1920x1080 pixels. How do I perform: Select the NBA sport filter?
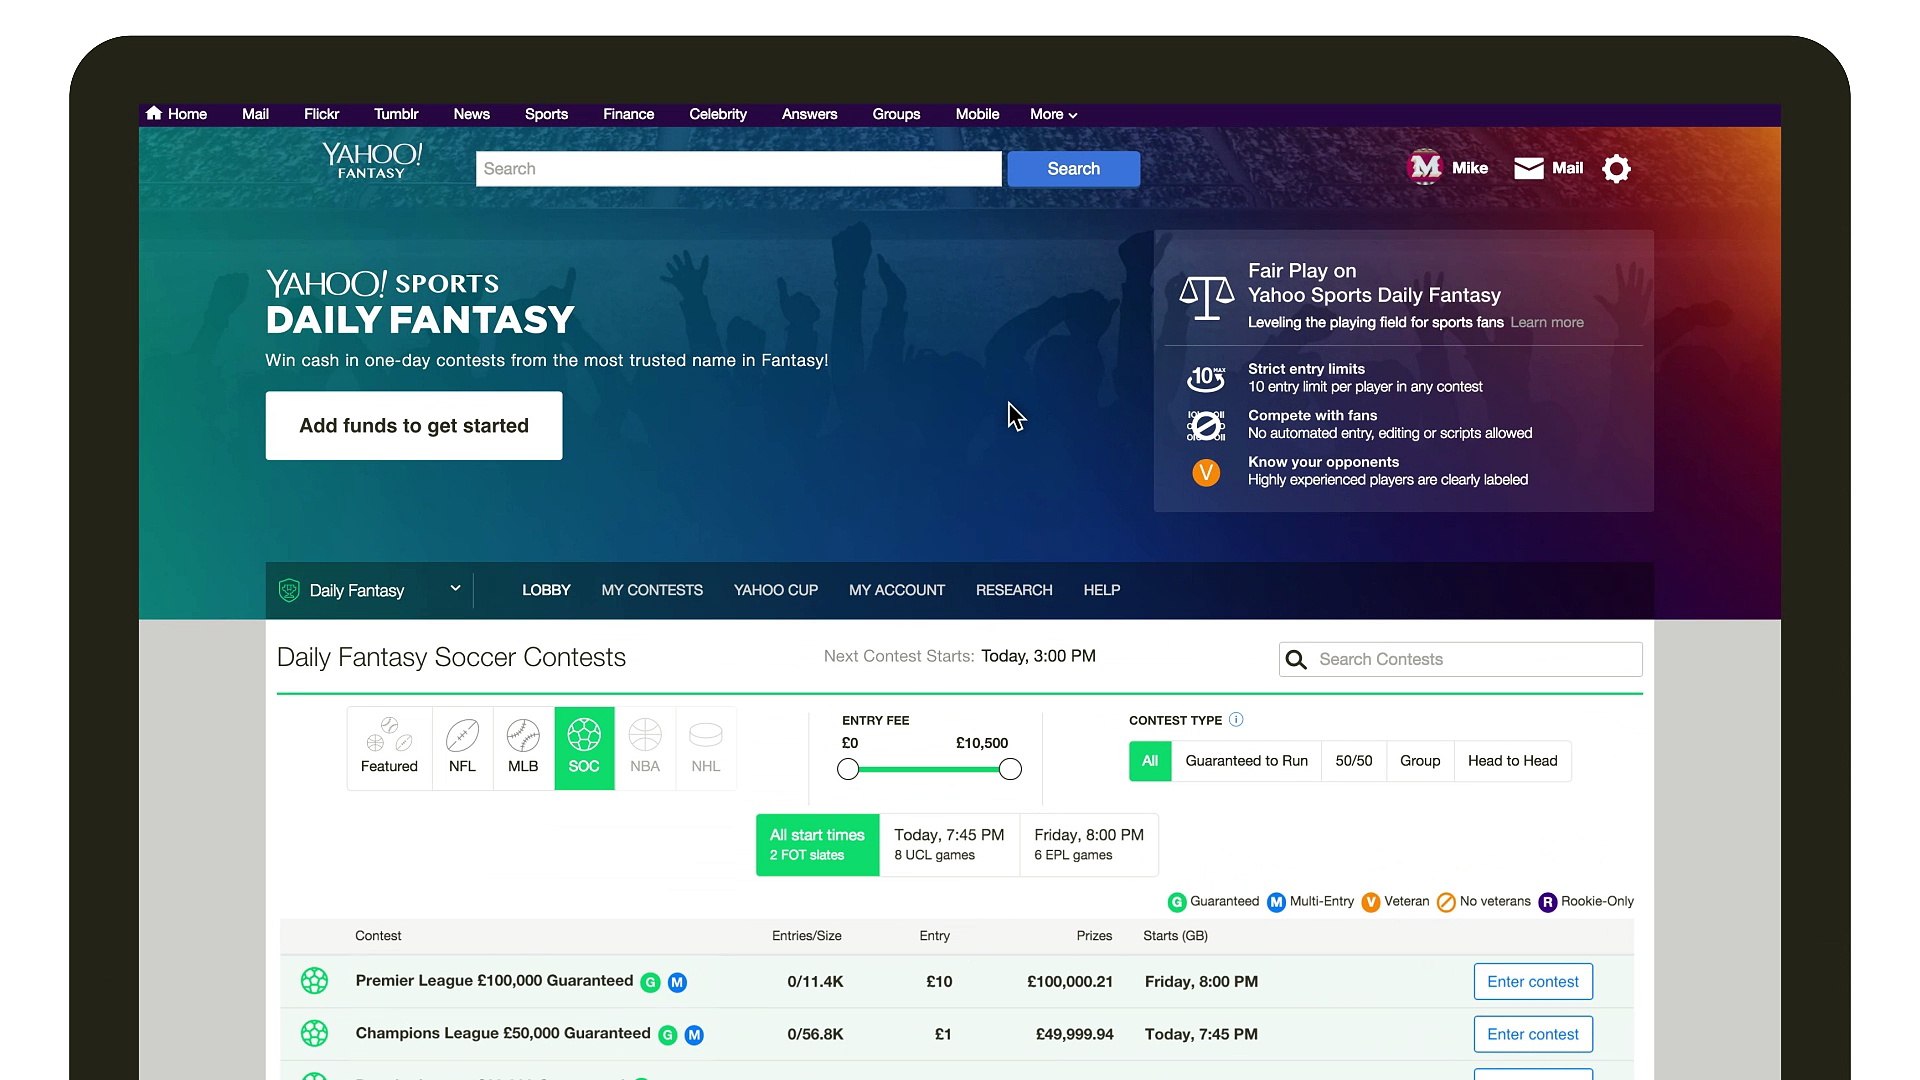point(644,748)
